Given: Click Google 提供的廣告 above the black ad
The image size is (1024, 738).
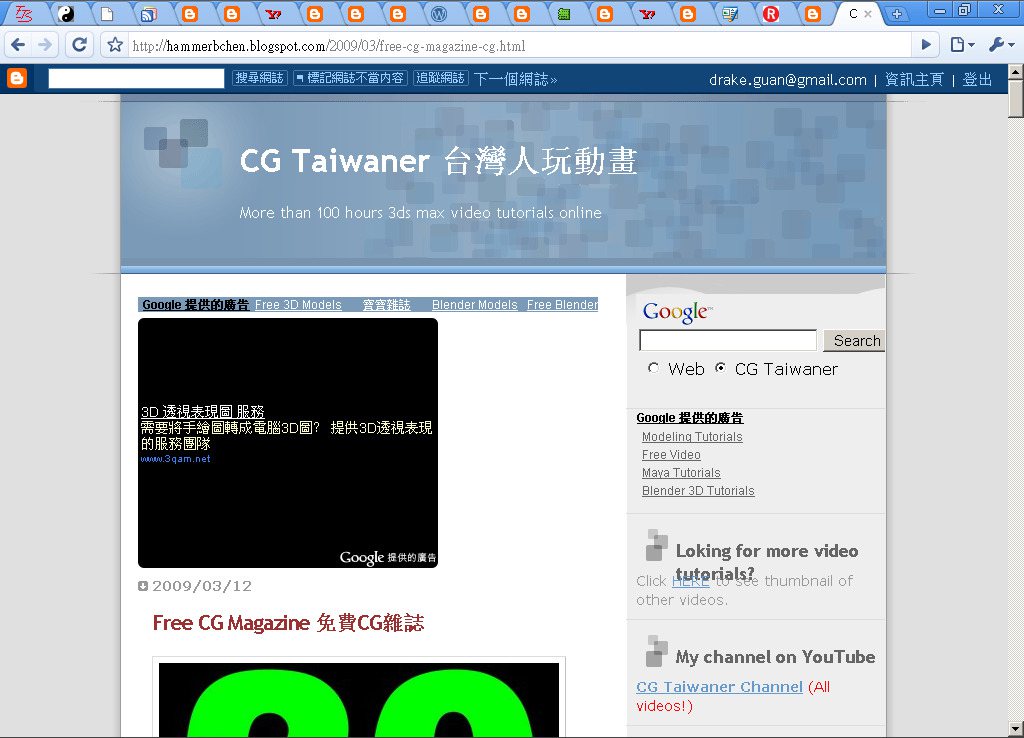Looking at the screenshot, I should point(195,304).
